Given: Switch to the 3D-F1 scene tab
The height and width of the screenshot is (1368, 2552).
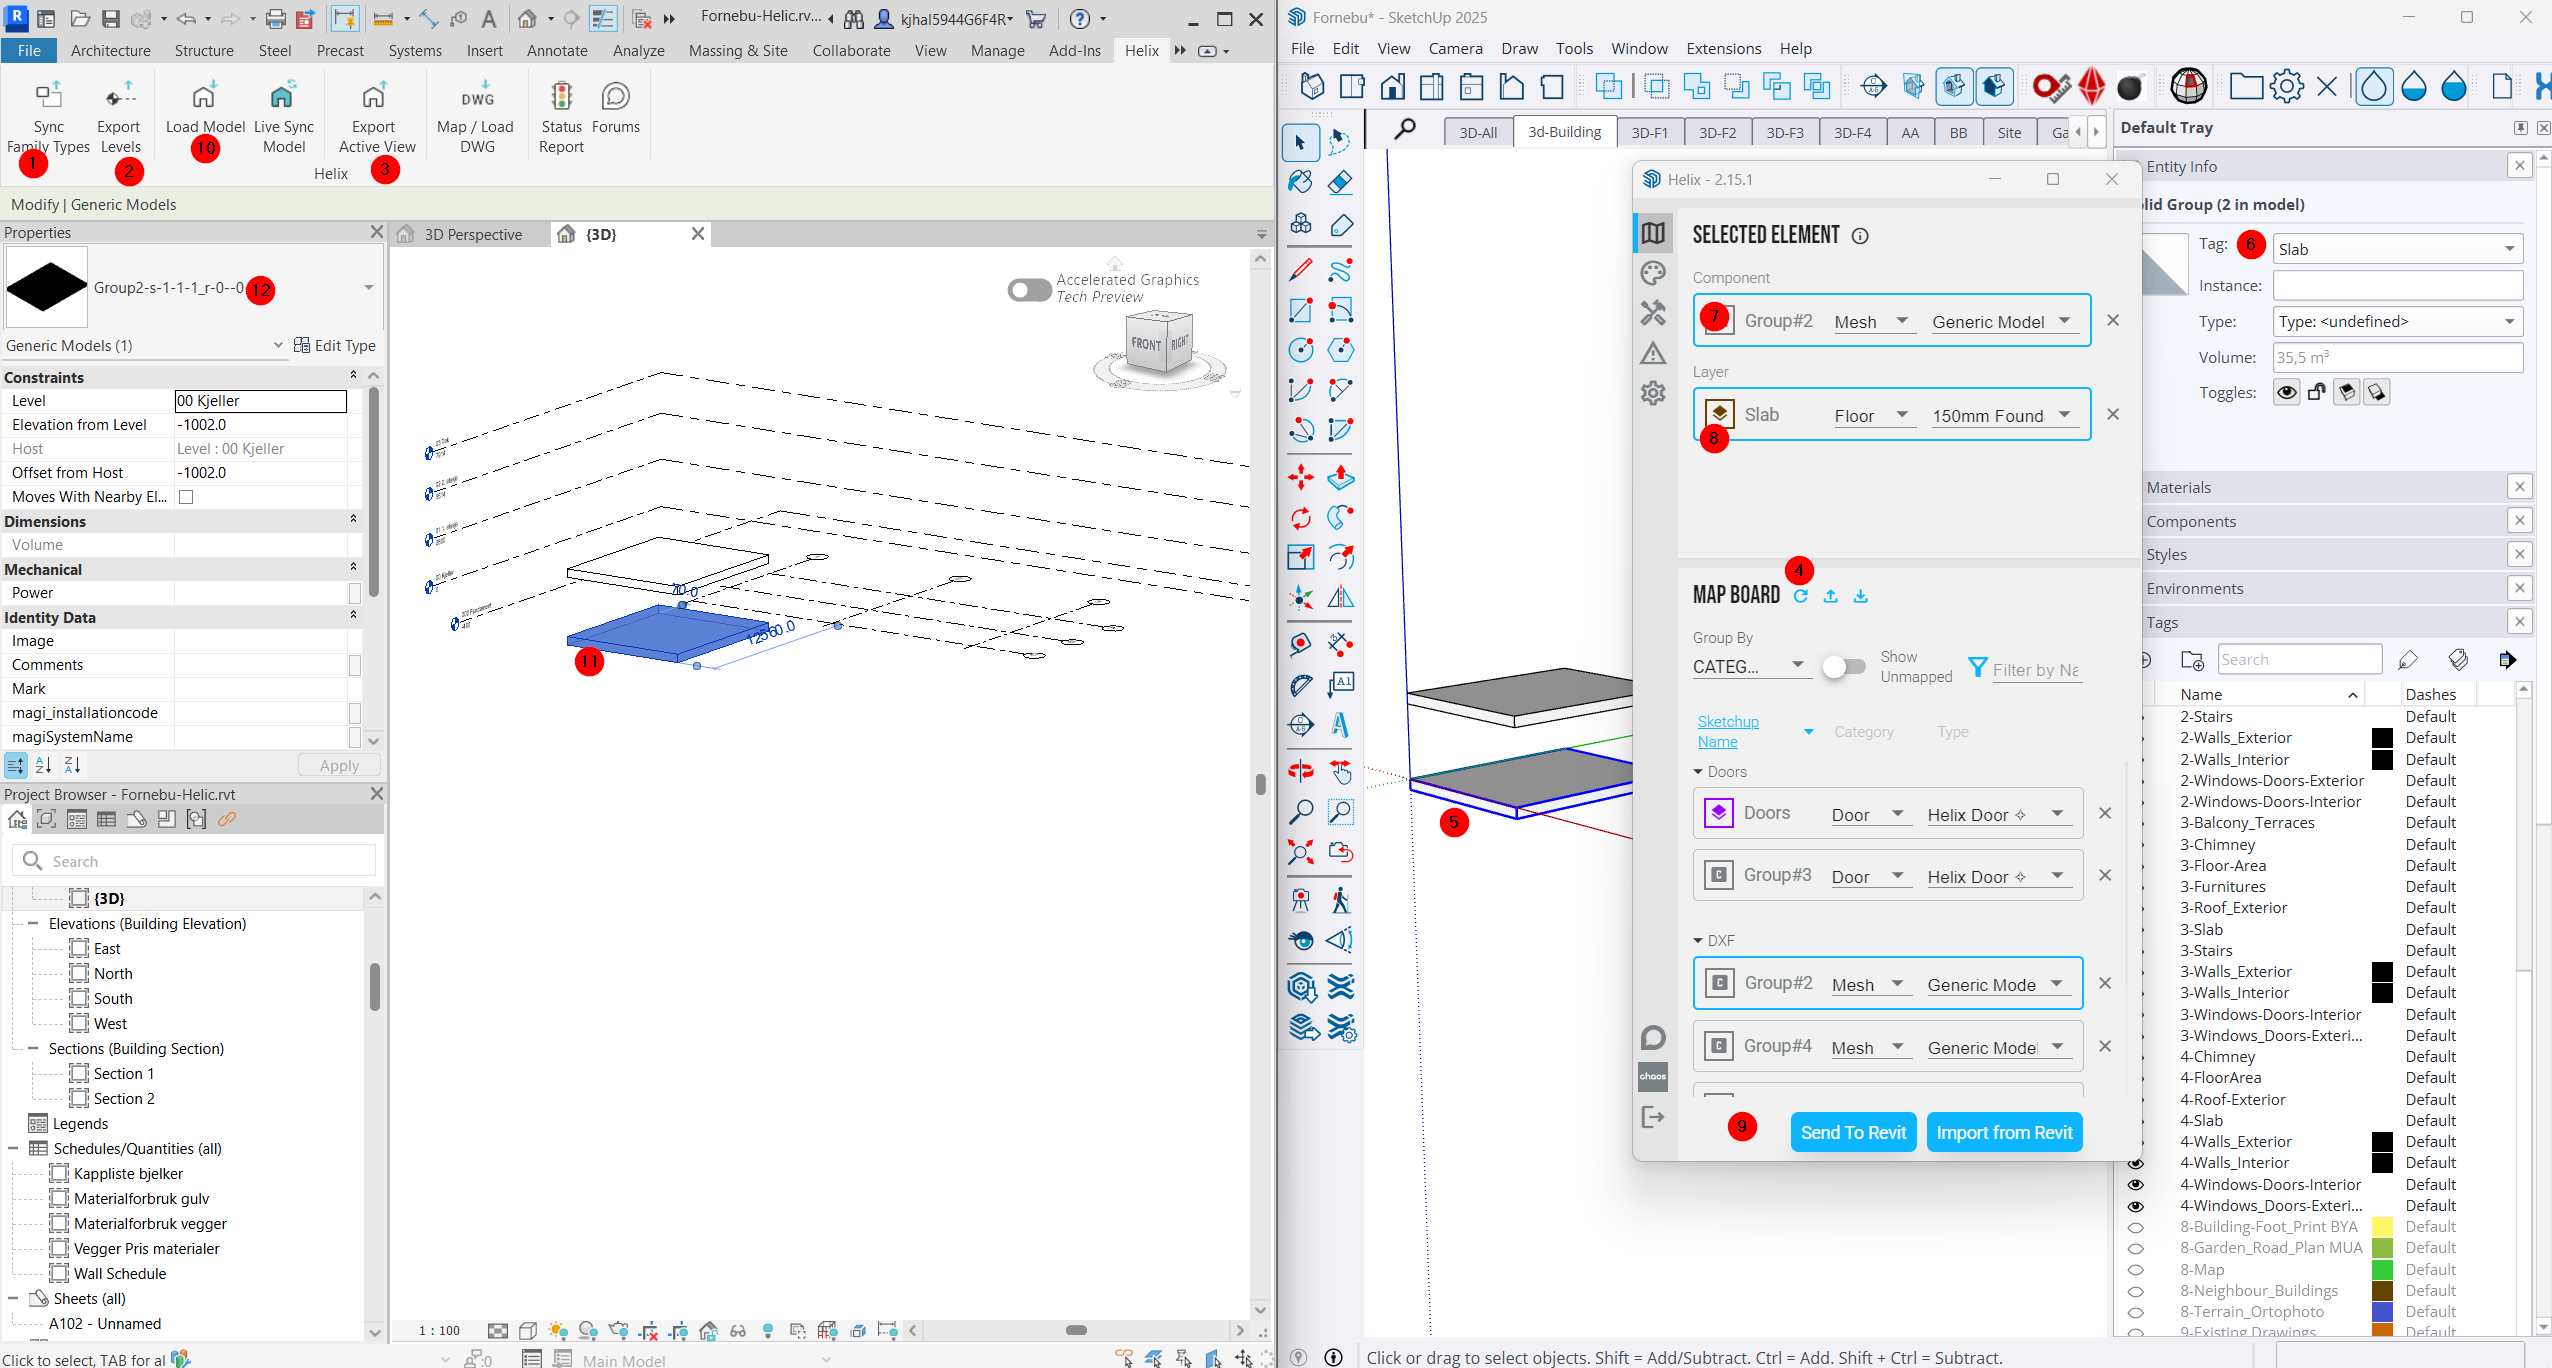Looking at the screenshot, I should [x=1649, y=133].
